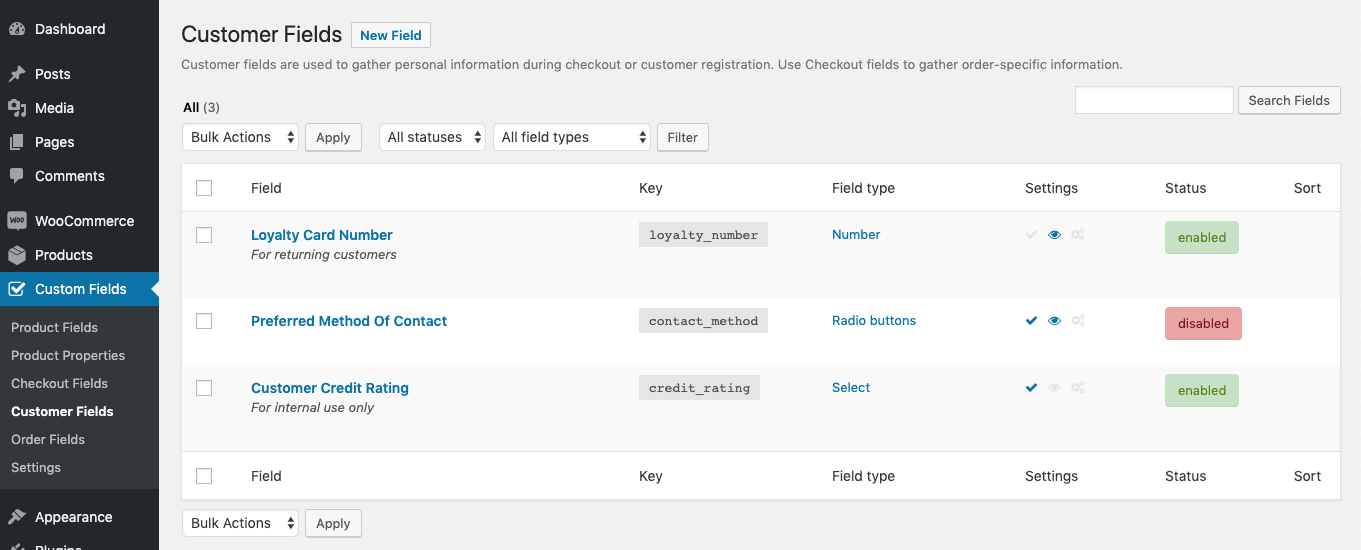The height and width of the screenshot is (550, 1361).
Task: Click the WooCommerce logo icon
Action: pyautogui.click(x=17, y=221)
